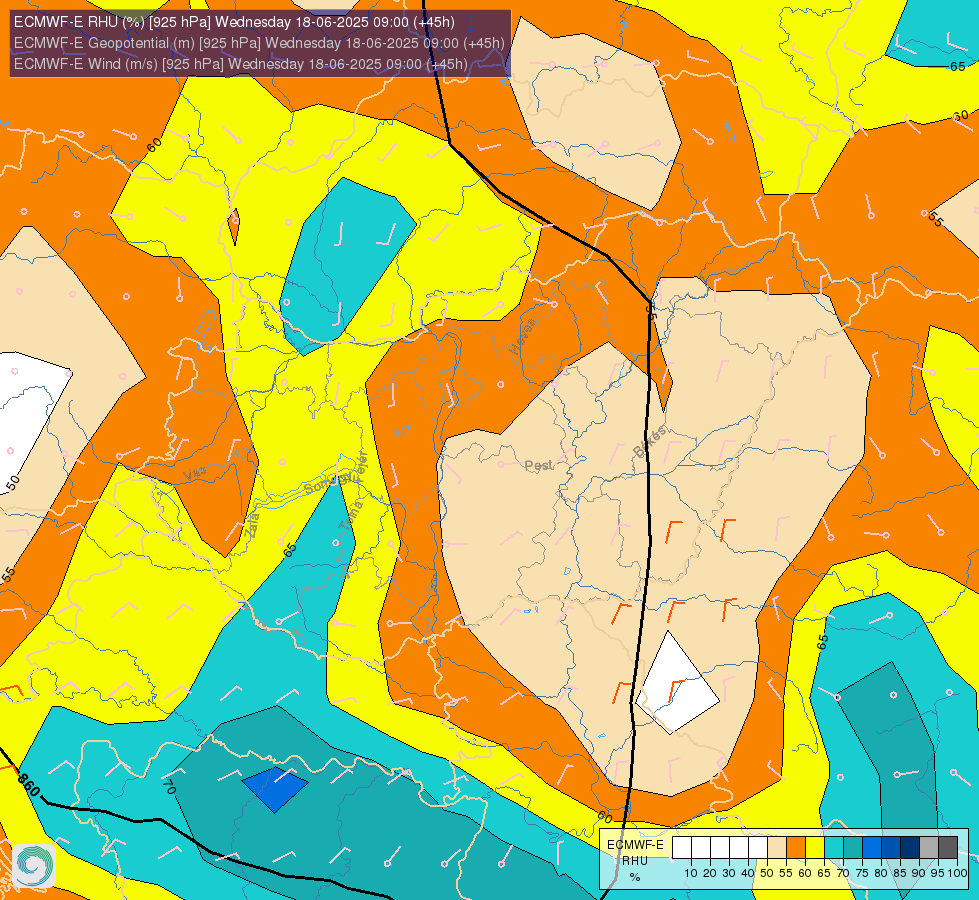Click the RHU label in legend
The width and height of the screenshot is (979, 900).
[635, 861]
